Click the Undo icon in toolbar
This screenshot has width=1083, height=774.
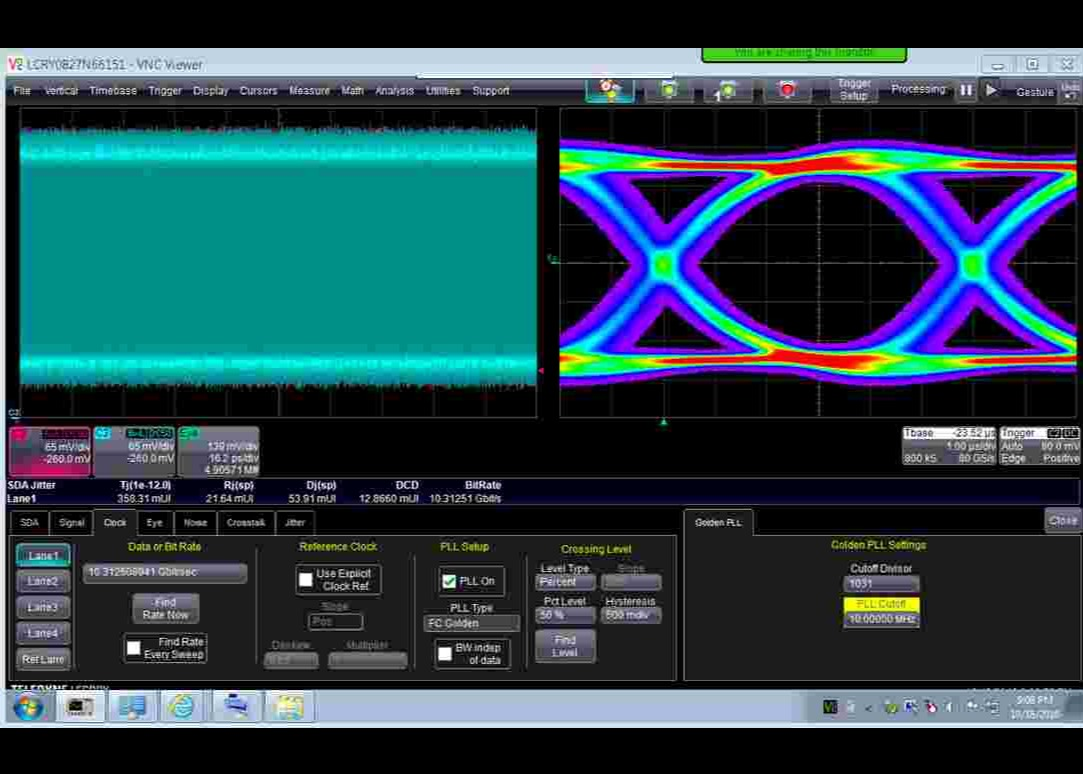pos(1070,90)
